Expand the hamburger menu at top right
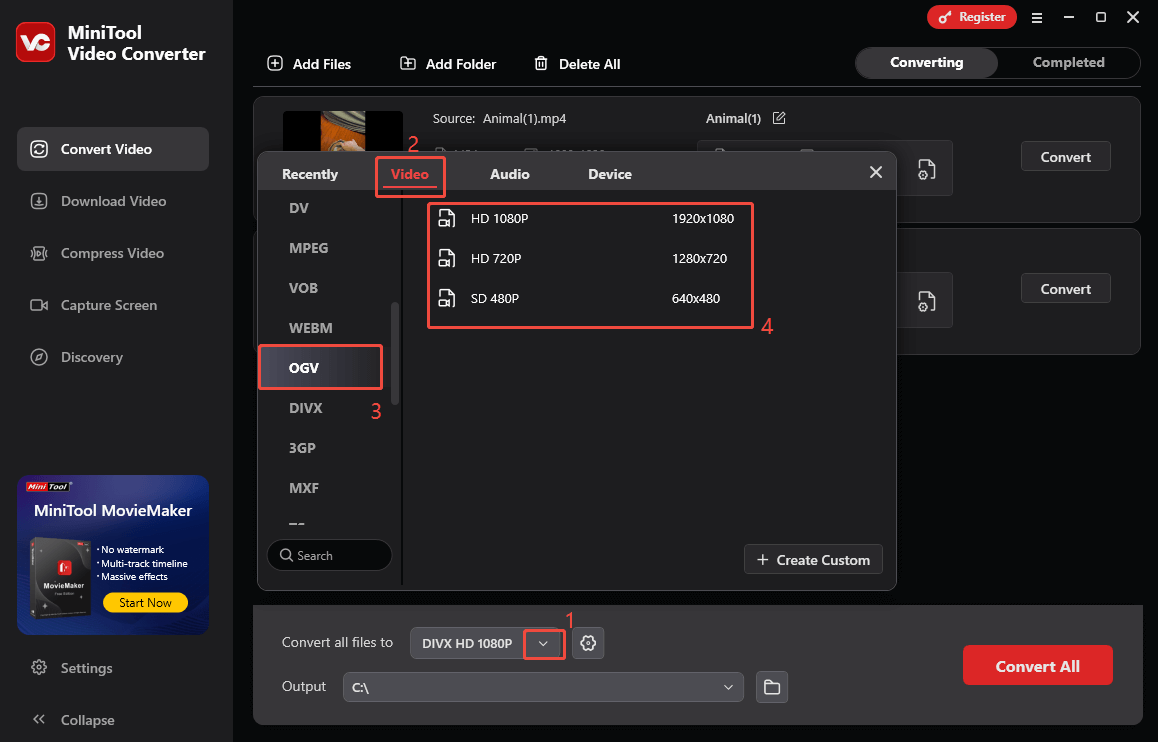 pyautogui.click(x=1037, y=17)
